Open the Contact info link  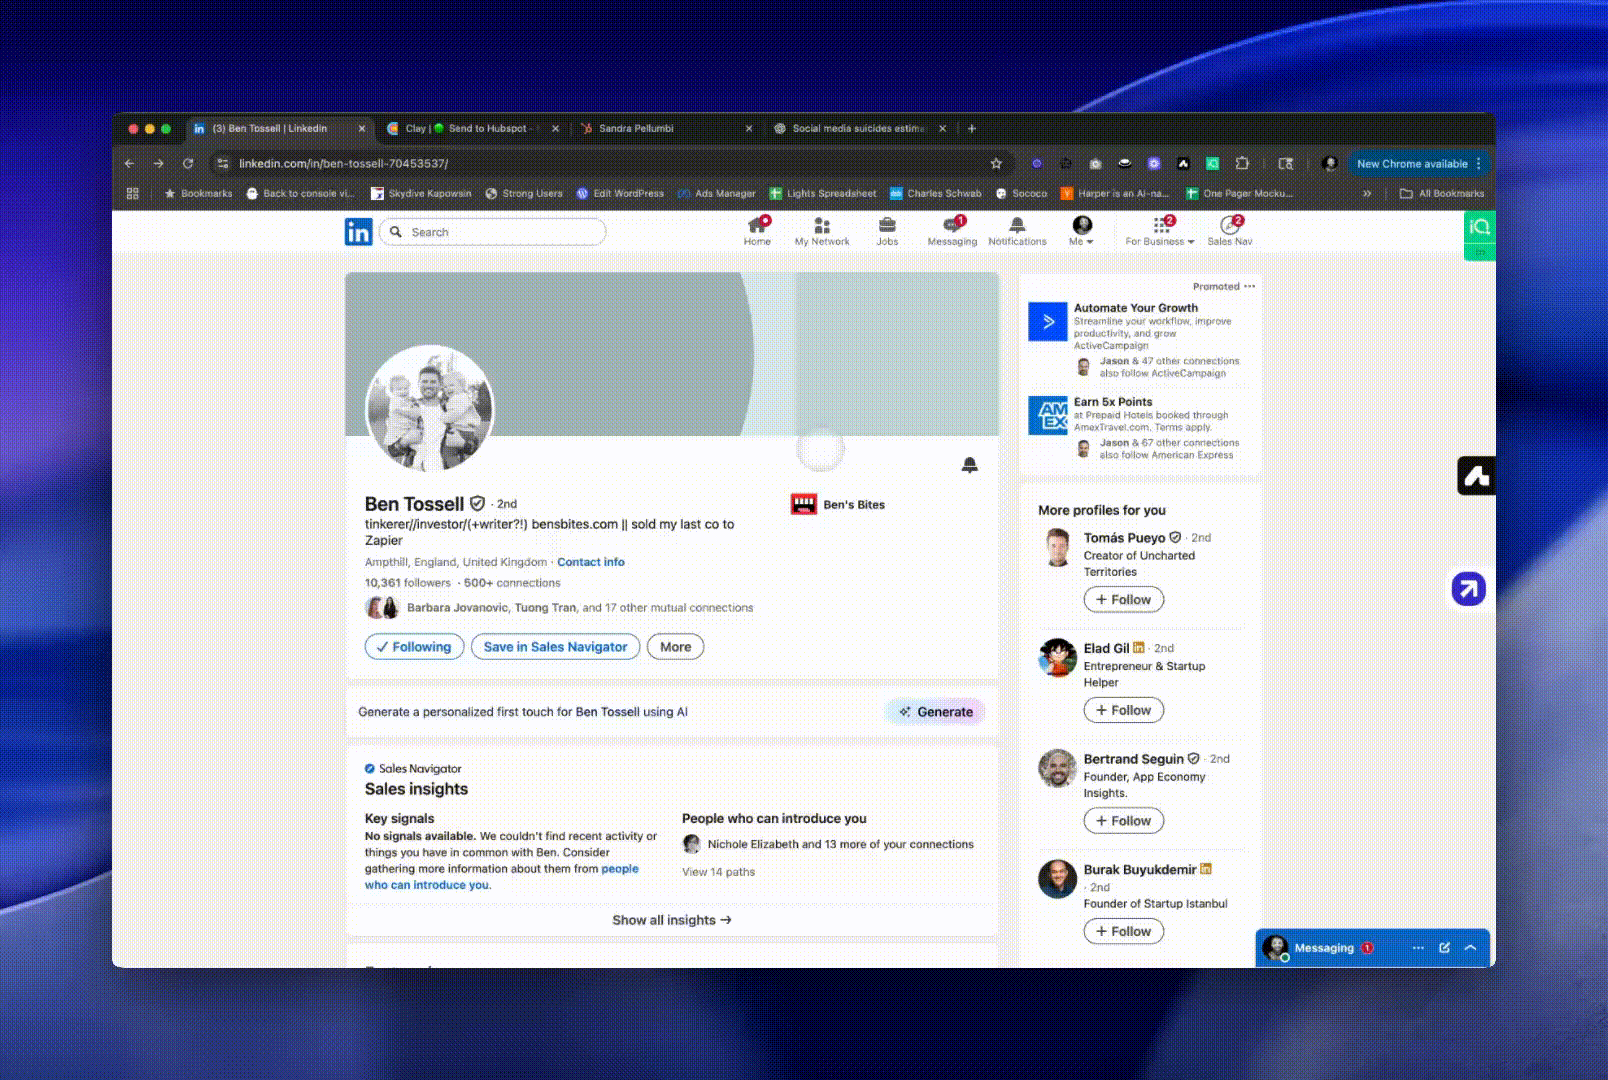pyautogui.click(x=591, y=562)
